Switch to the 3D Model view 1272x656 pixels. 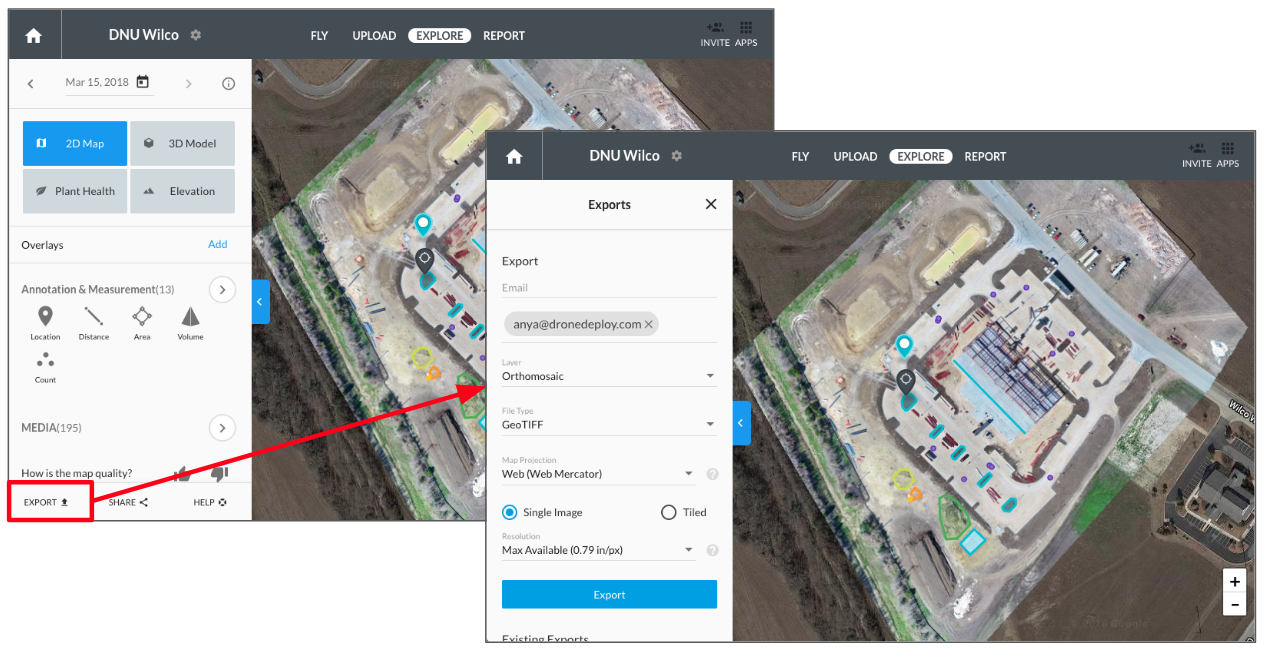182,144
